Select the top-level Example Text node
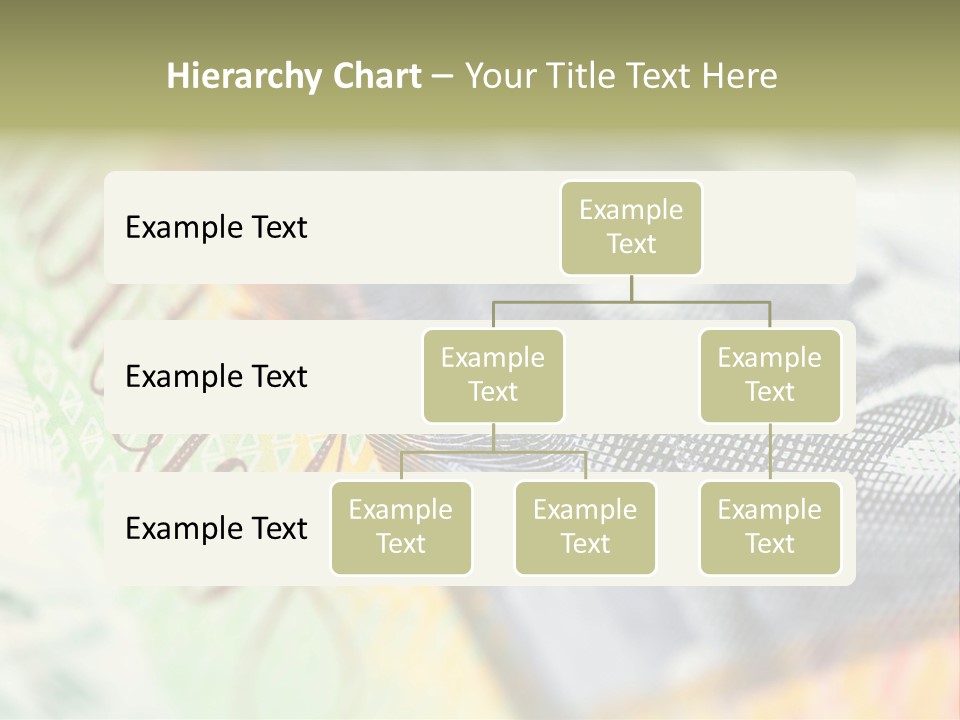 [631, 228]
